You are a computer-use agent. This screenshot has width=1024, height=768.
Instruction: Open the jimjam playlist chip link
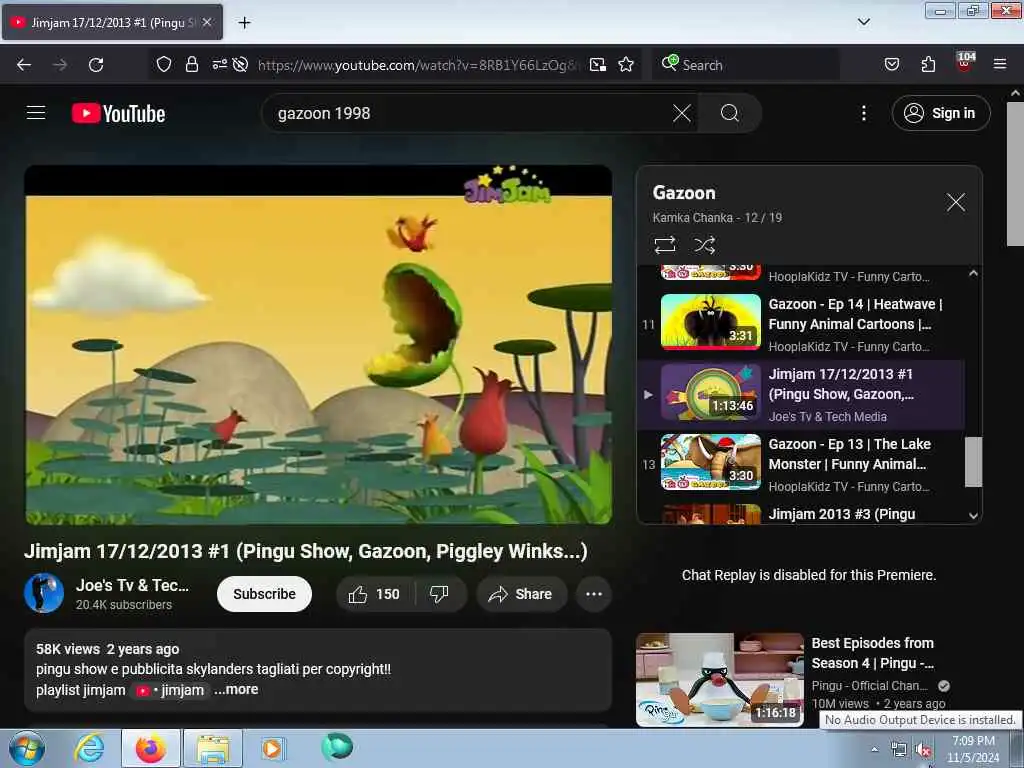pos(170,690)
